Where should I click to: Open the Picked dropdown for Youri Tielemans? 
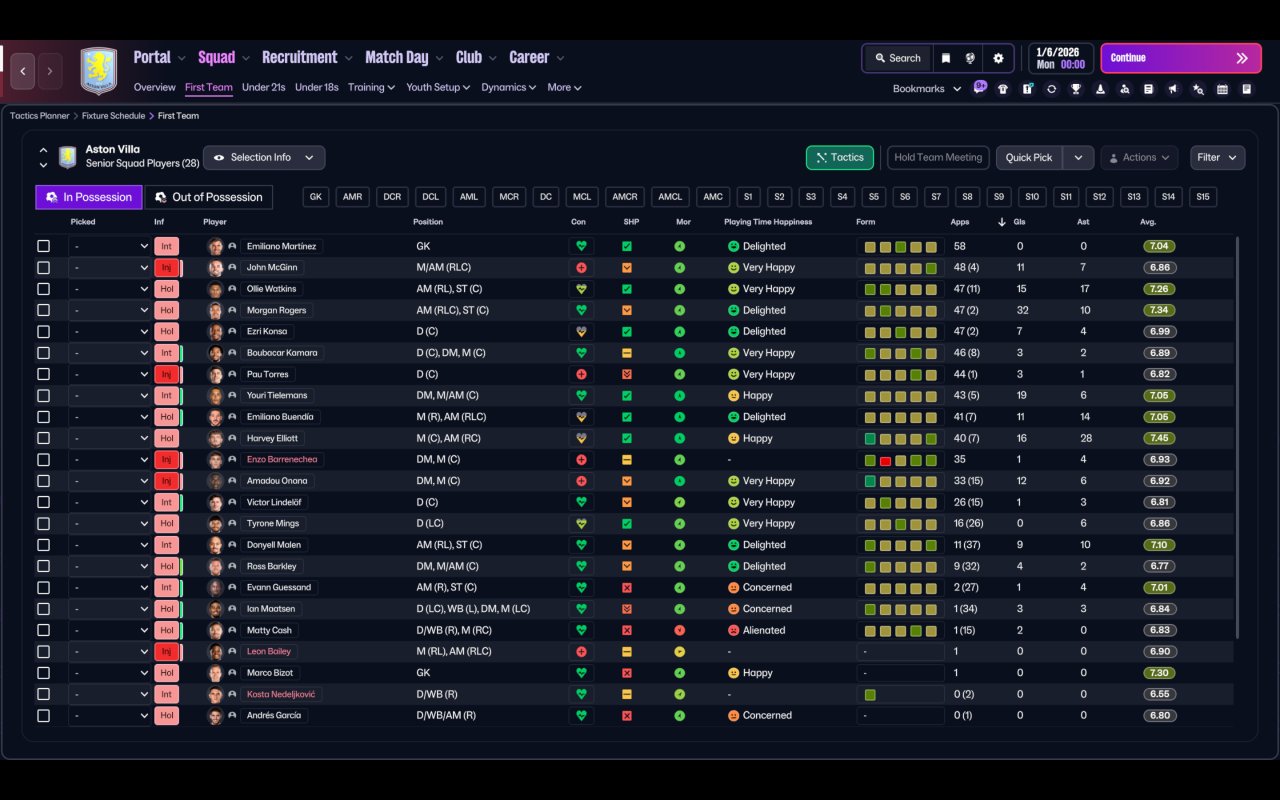click(110, 396)
